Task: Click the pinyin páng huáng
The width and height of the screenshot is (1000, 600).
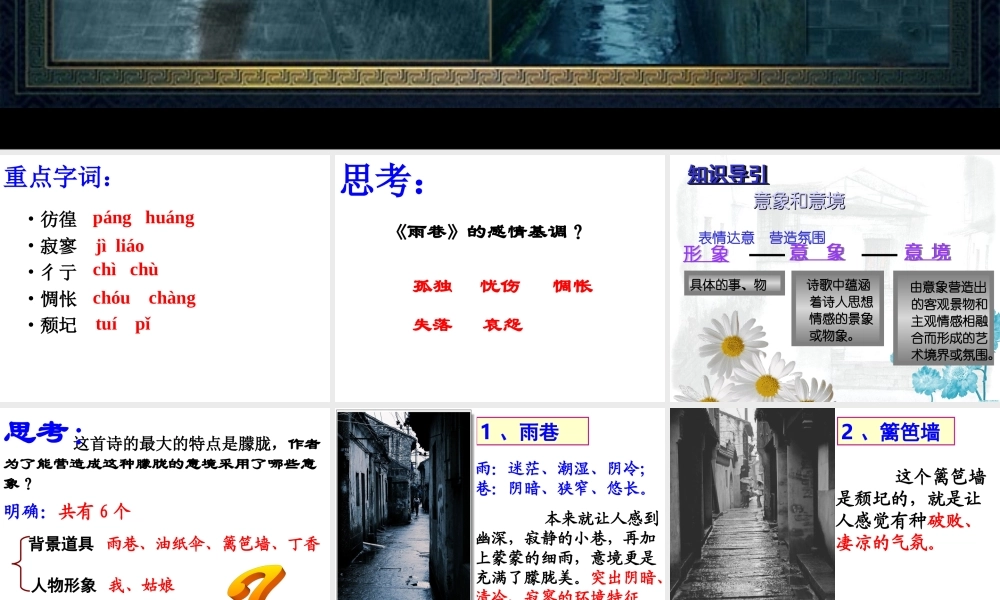Action: coord(143,218)
